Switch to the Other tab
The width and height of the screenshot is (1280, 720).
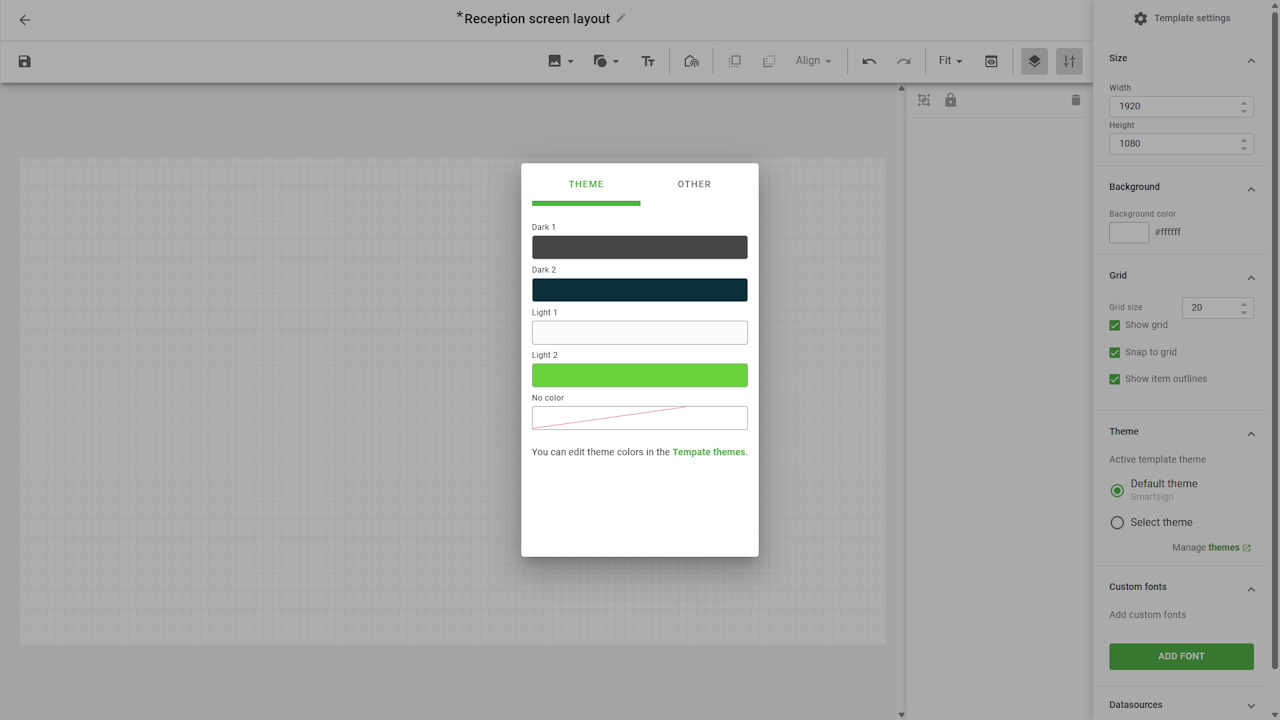tap(694, 184)
